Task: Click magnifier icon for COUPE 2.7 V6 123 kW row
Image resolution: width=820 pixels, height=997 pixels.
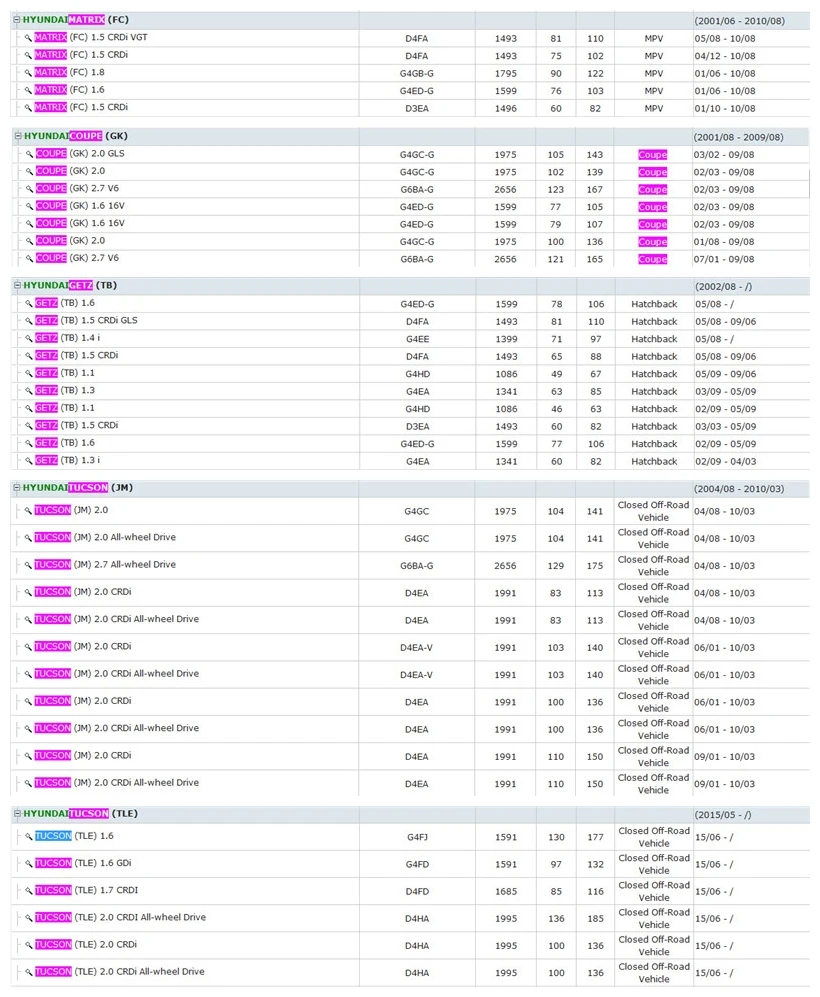Action: tap(29, 189)
